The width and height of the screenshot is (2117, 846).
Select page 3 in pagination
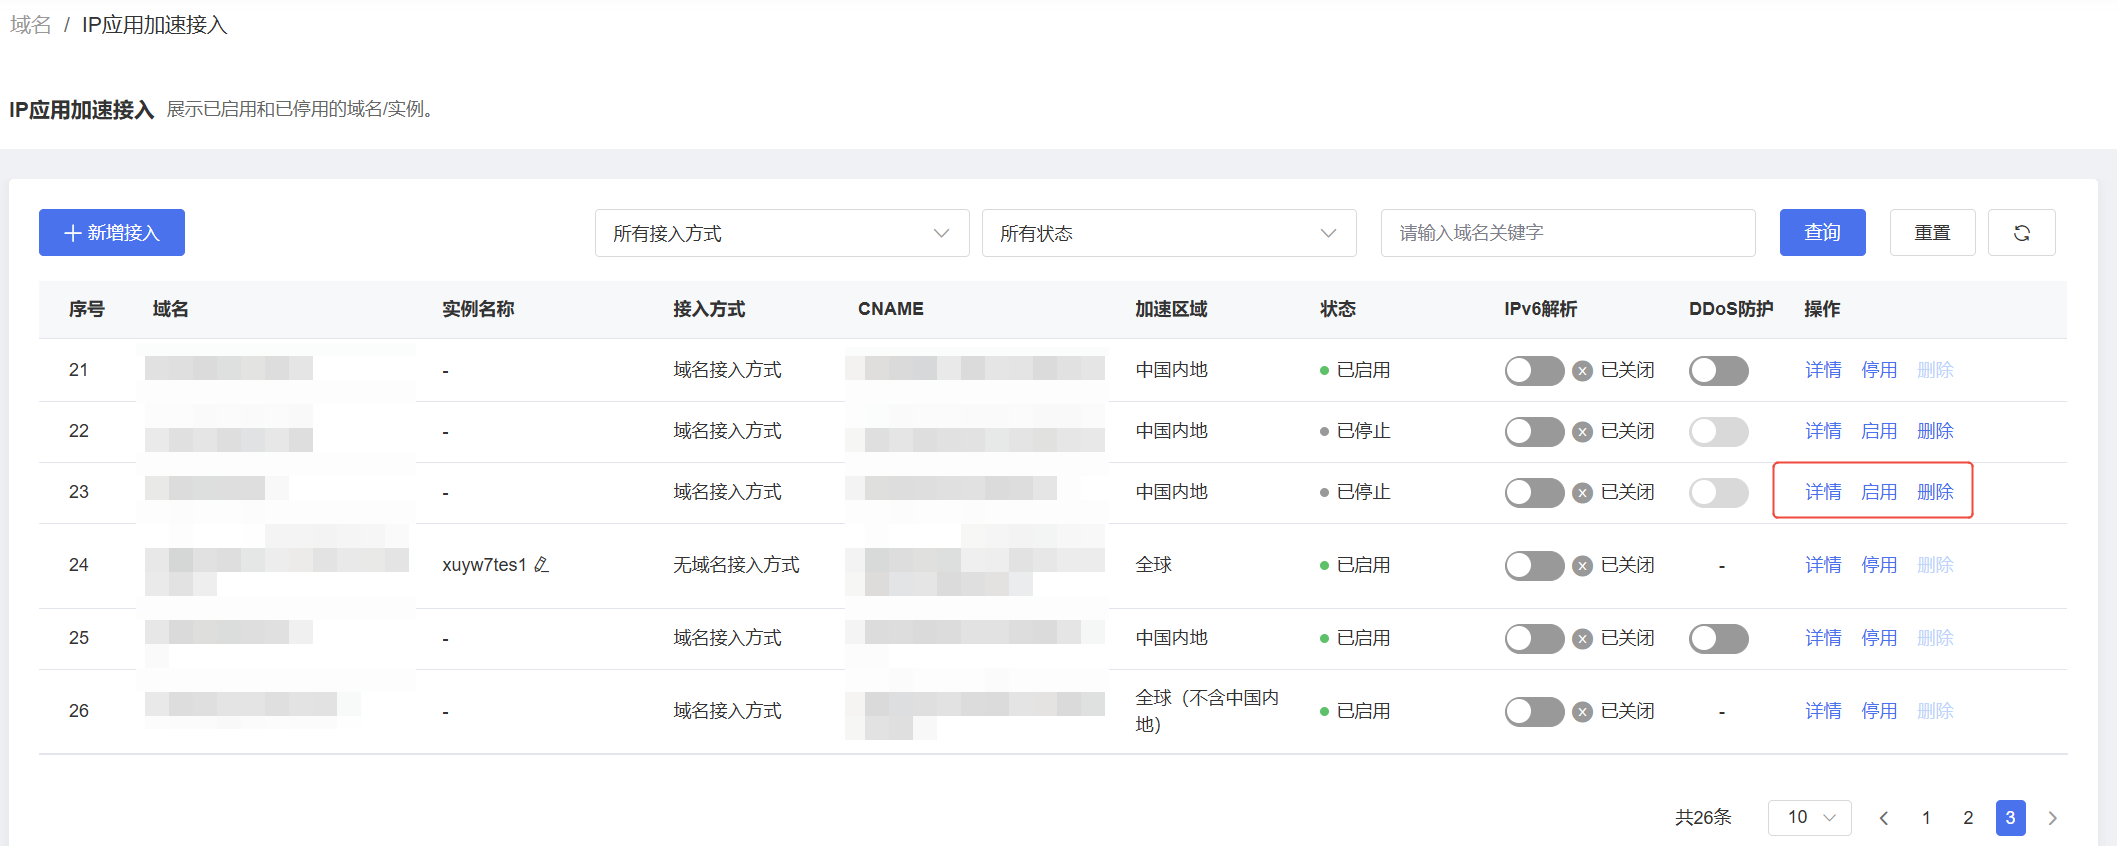point(2010,818)
